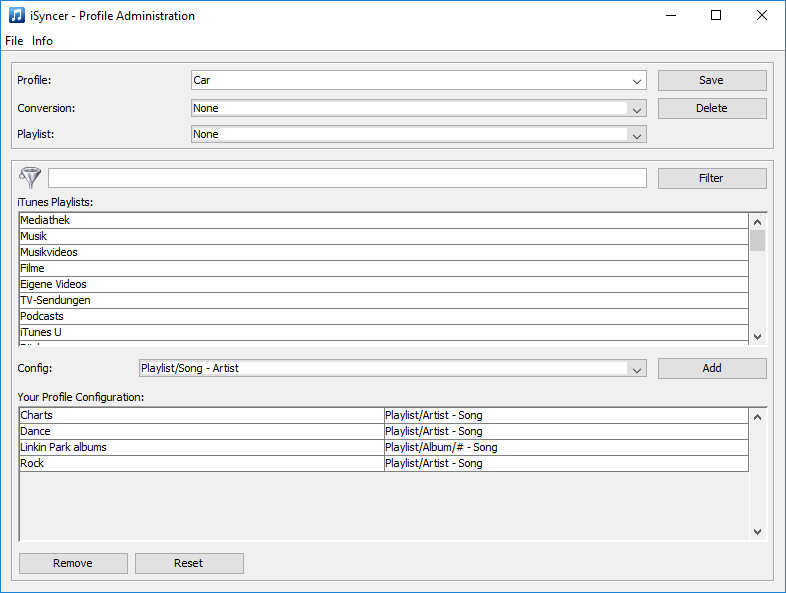This screenshot has width=786, height=593.
Task: Click Playlist/Artist - Song cell in Charts row
Action: 566,416
